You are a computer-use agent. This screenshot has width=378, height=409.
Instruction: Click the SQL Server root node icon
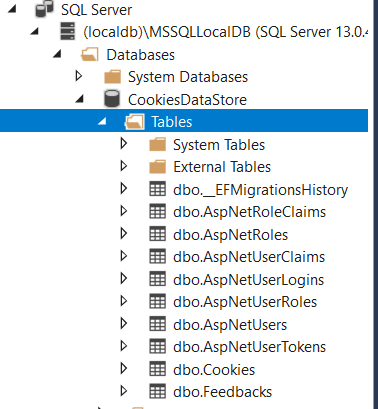(45, 9)
